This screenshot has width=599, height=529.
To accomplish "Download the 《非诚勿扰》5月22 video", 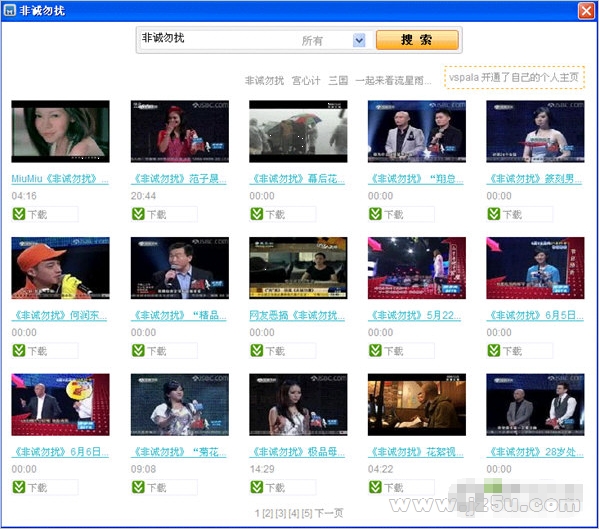I will coord(401,351).
